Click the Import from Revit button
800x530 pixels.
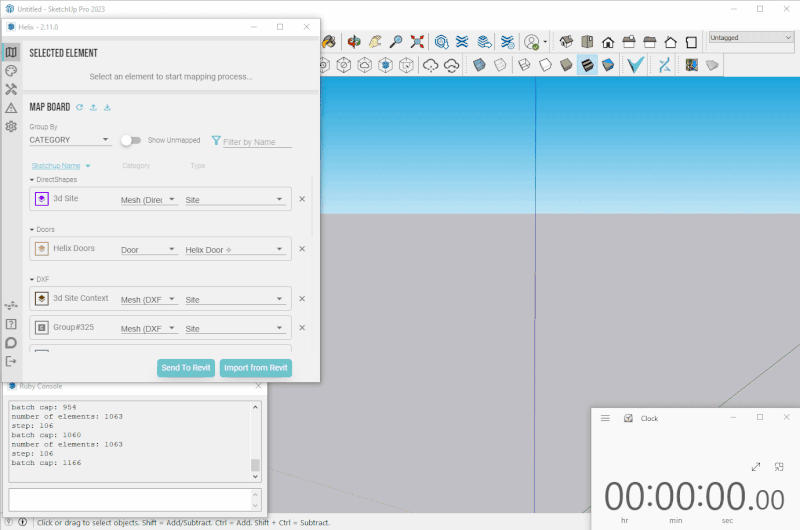point(256,368)
